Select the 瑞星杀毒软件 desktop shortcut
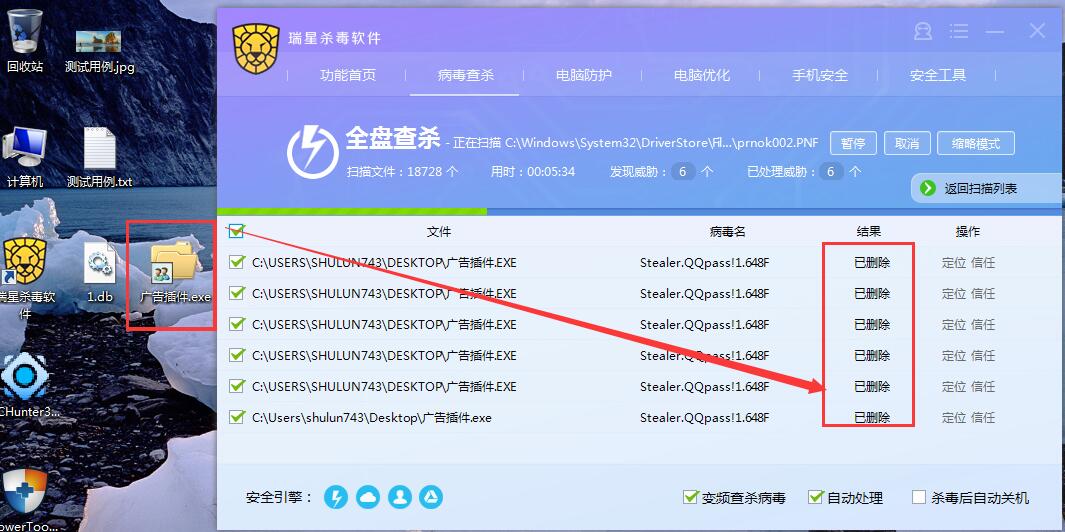This screenshot has height=532, width=1065. coord(25,279)
